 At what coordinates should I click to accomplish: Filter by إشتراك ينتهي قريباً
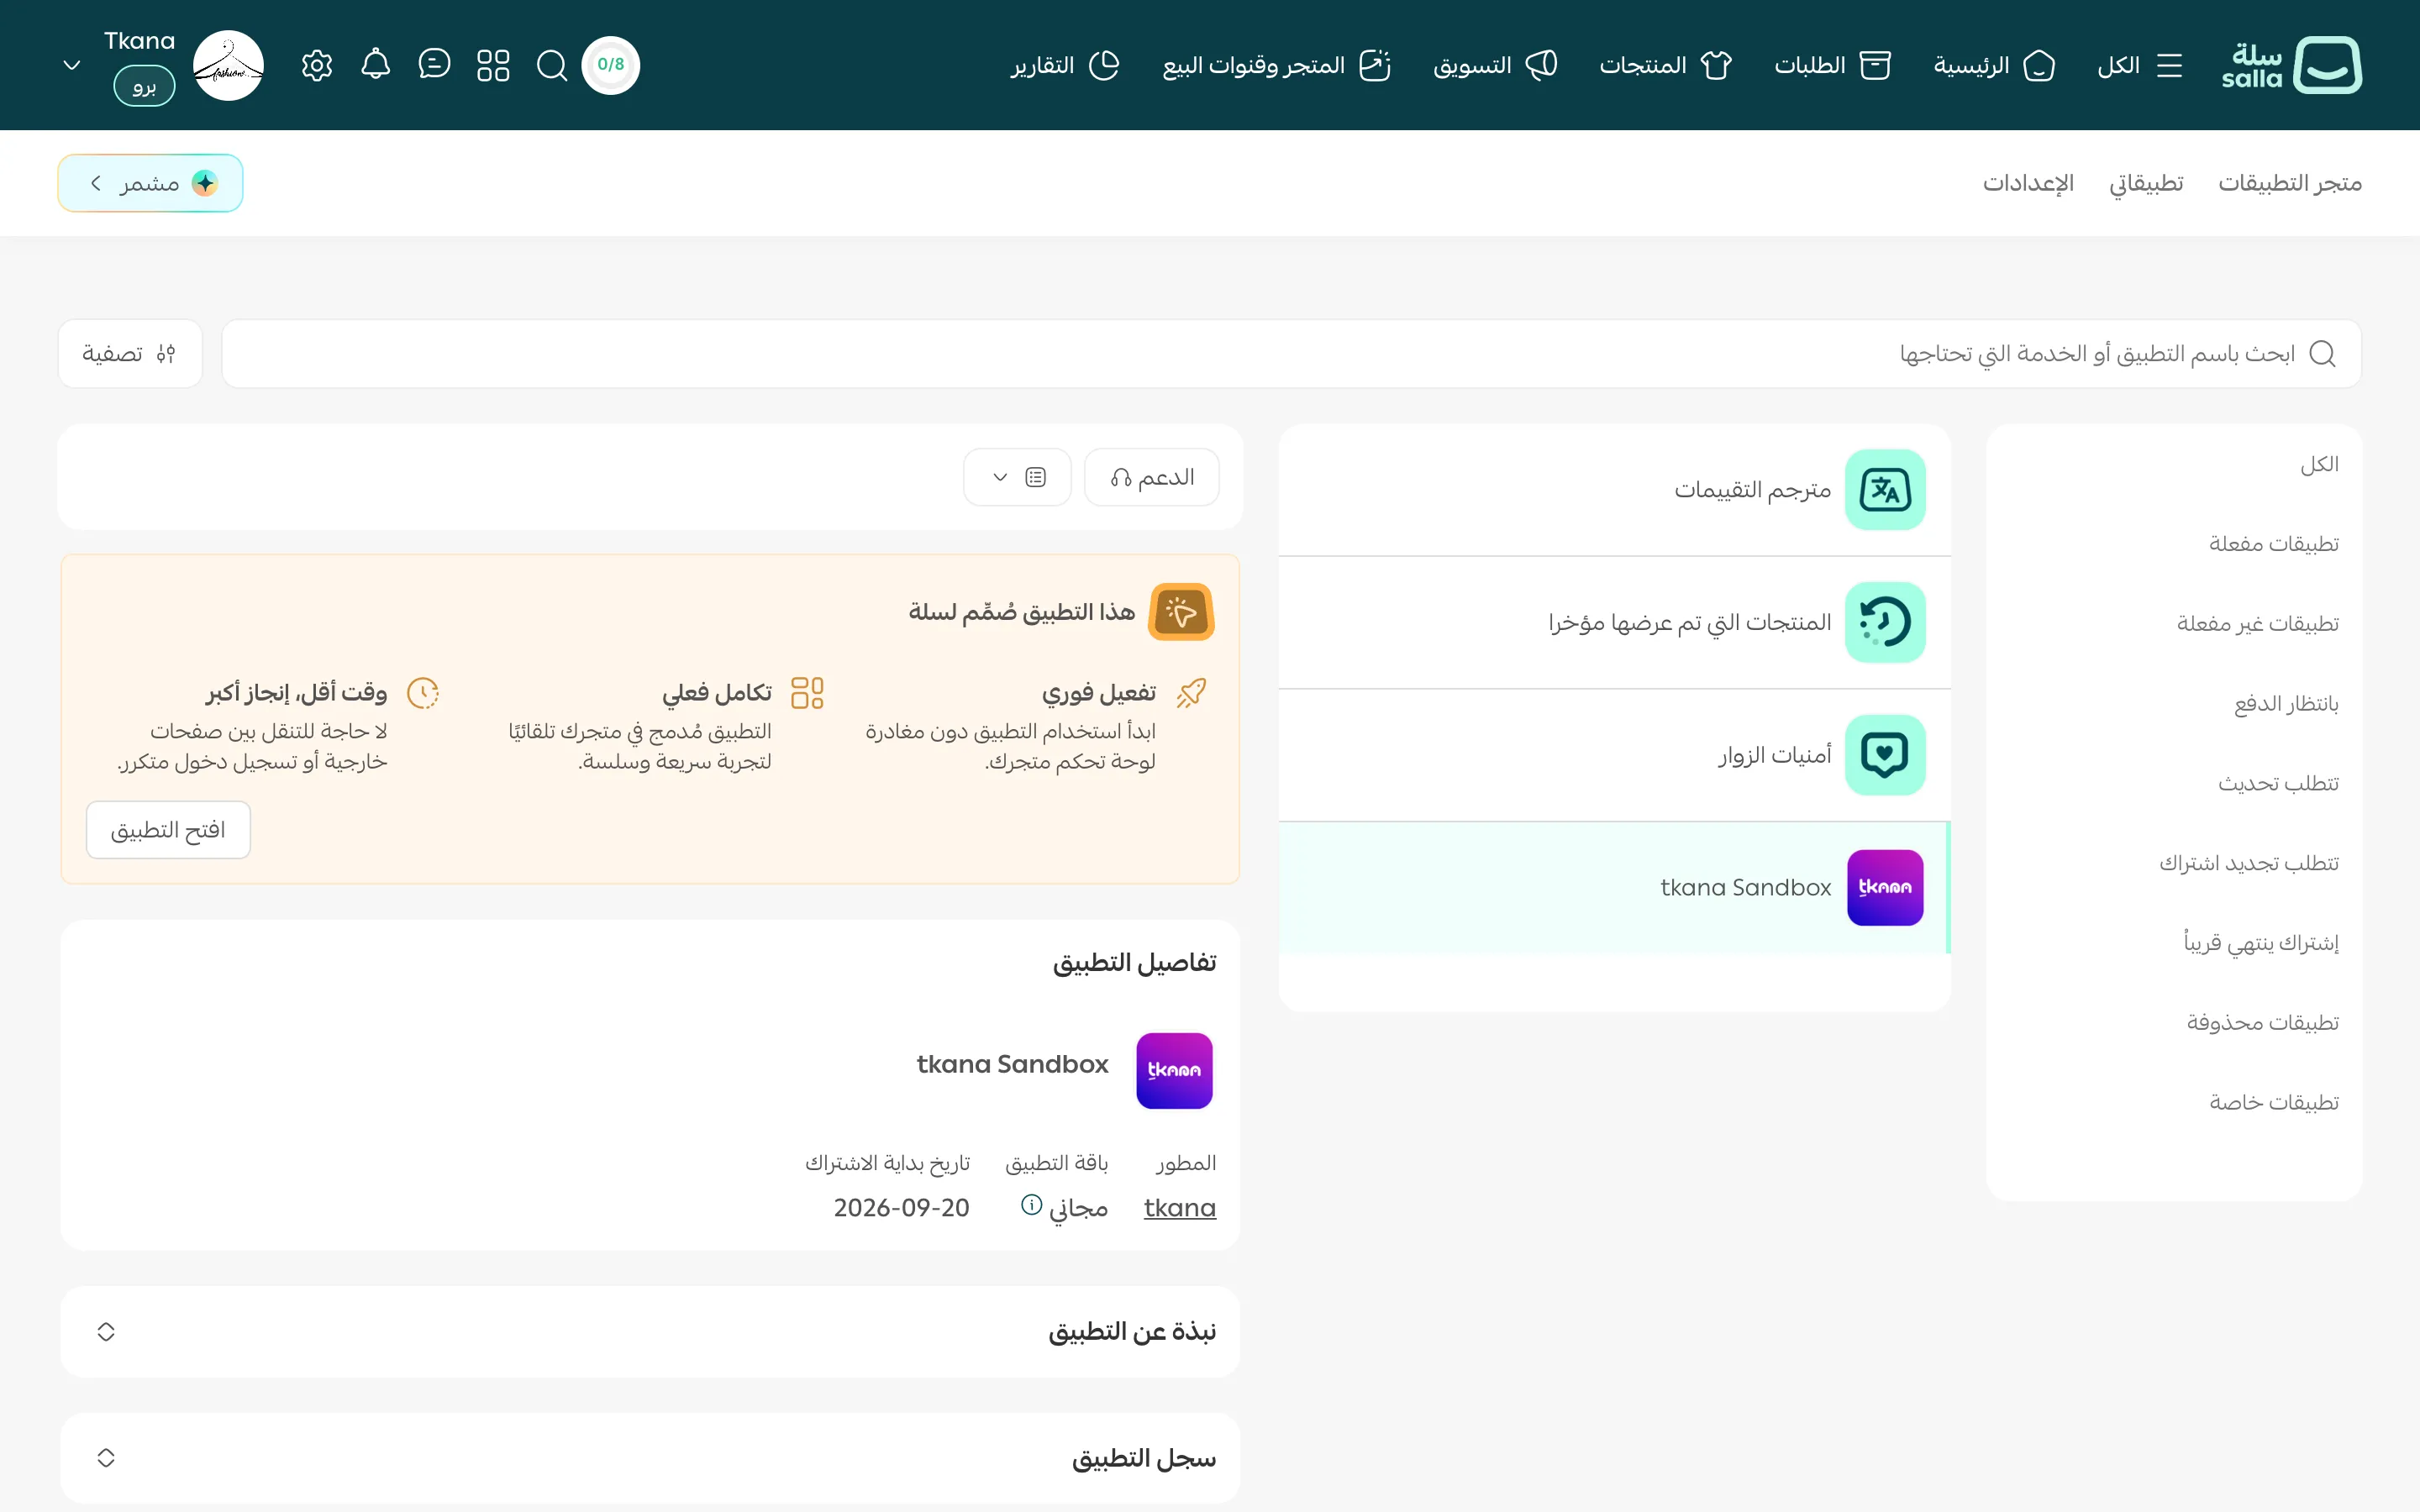pos(2261,943)
